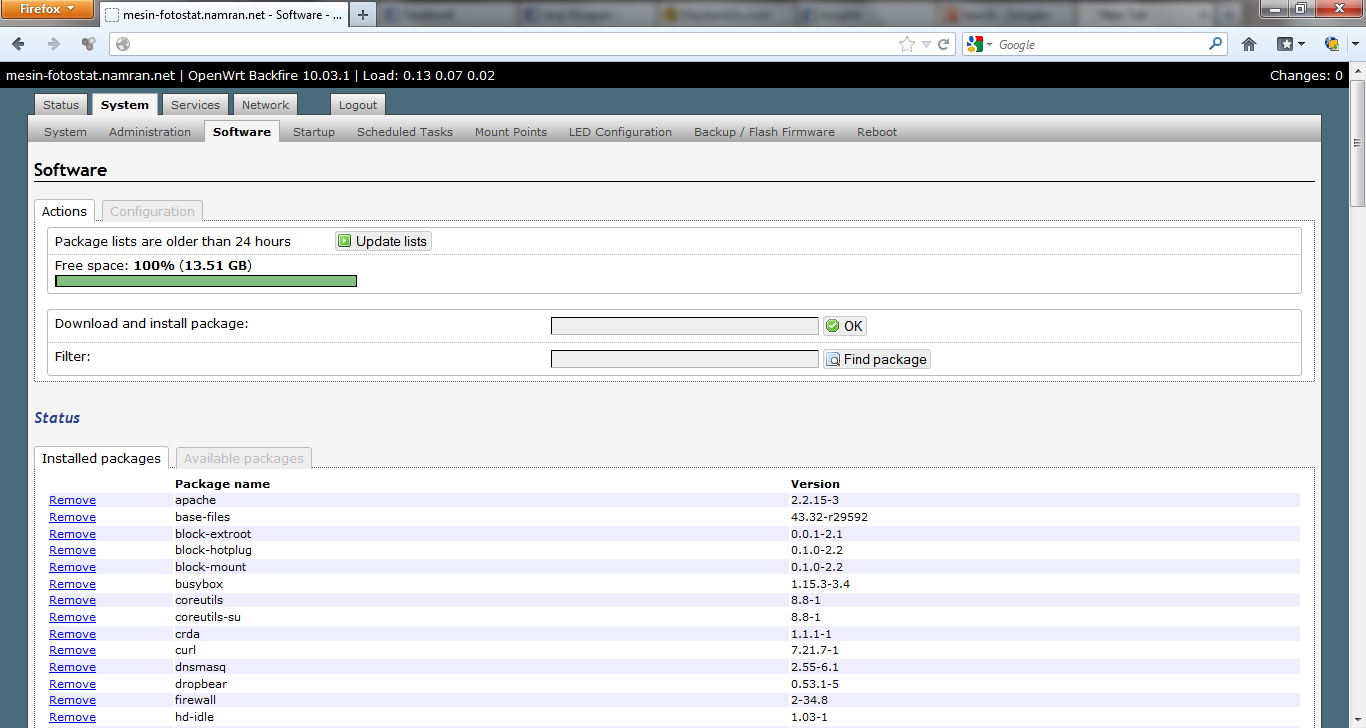The image size is (1366, 728).
Task: Click the Download and install package field
Action: [x=684, y=326]
